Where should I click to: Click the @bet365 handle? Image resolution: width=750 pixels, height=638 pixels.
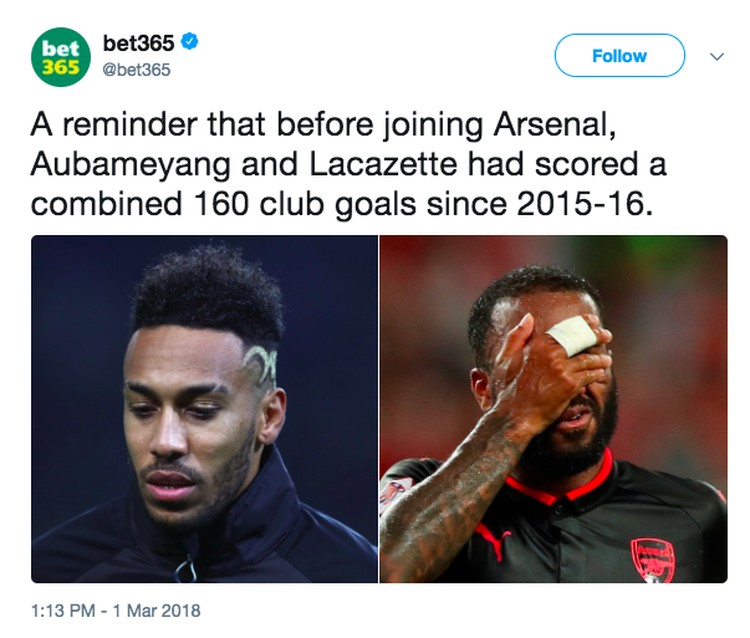point(137,70)
